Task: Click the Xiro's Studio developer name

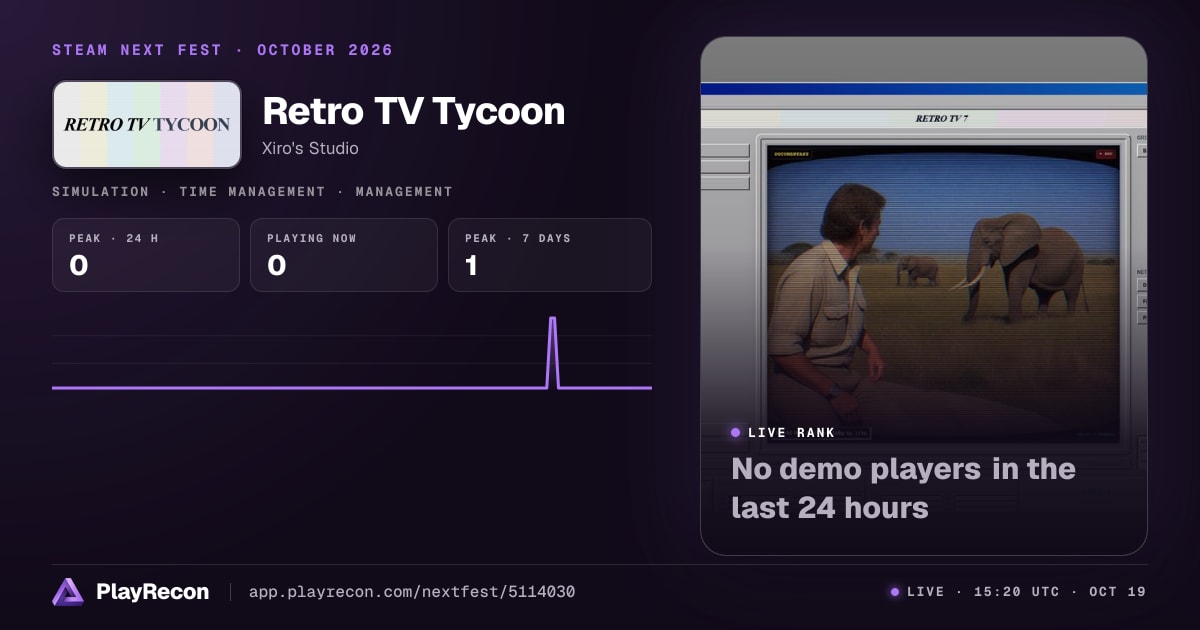Action: tap(310, 148)
